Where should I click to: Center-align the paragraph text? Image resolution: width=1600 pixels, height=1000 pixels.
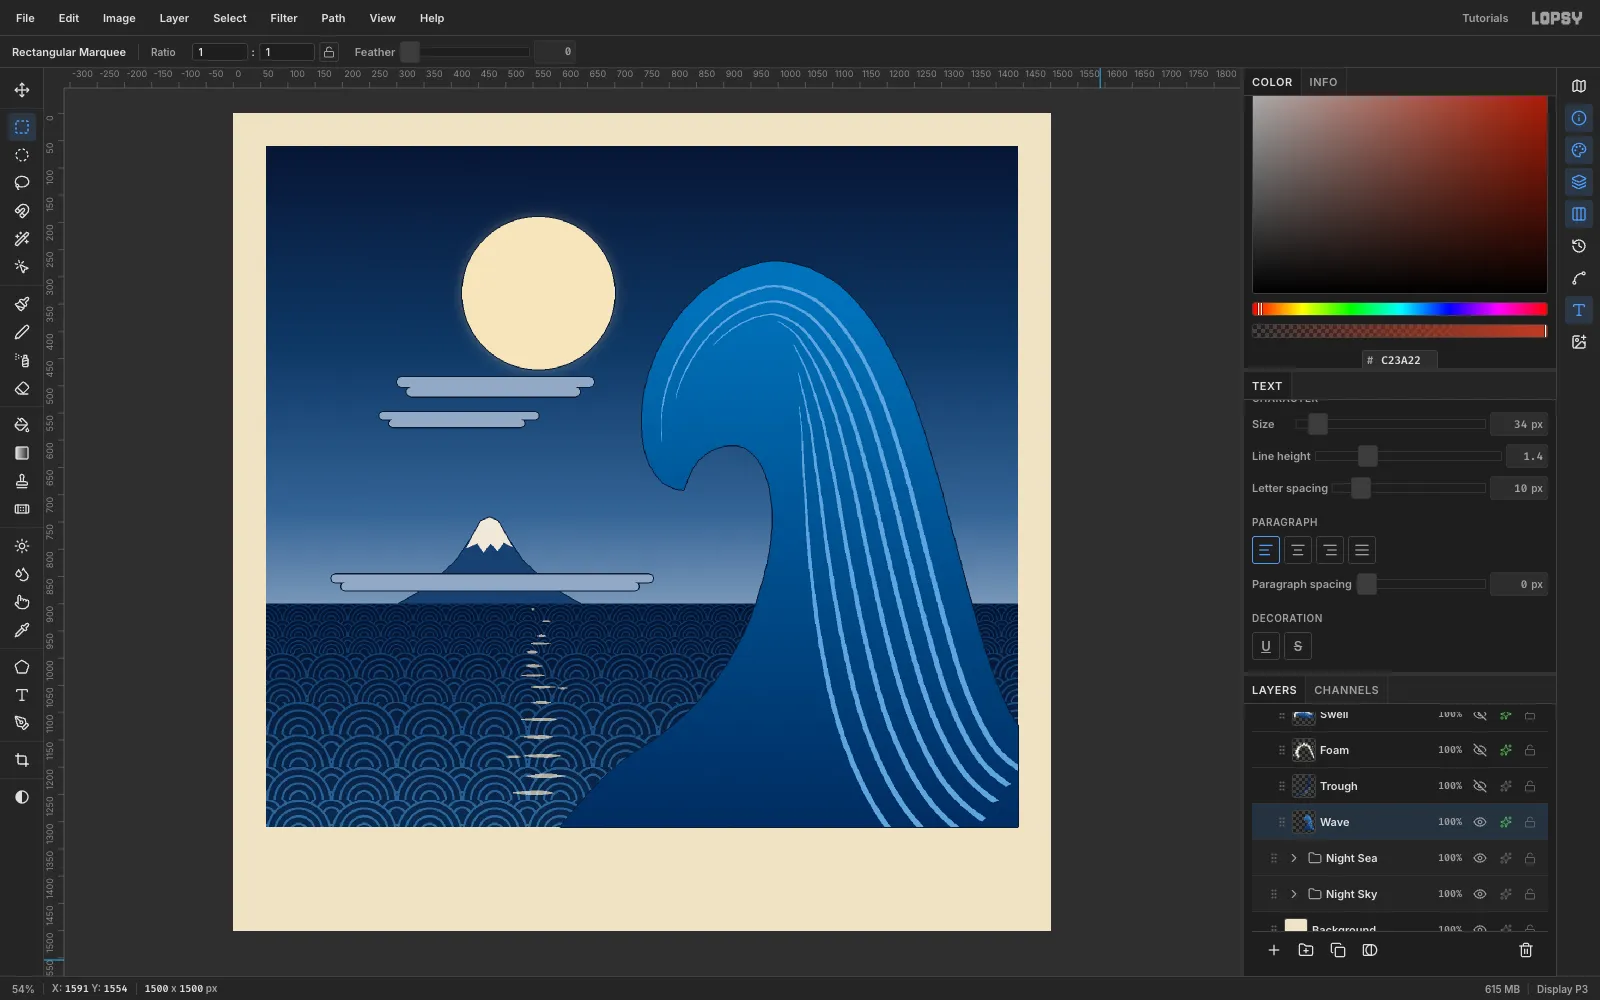[x=1298, y=550]
